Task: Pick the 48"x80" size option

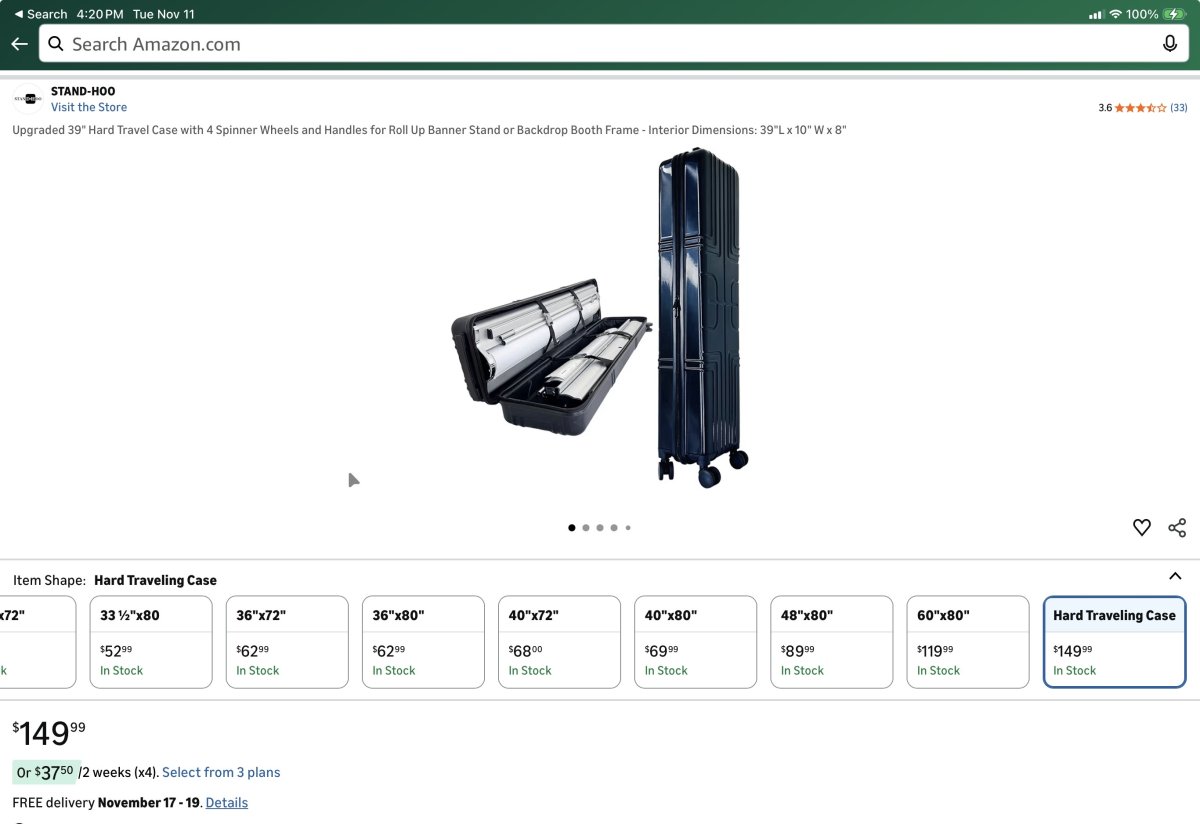Action: 831,642
